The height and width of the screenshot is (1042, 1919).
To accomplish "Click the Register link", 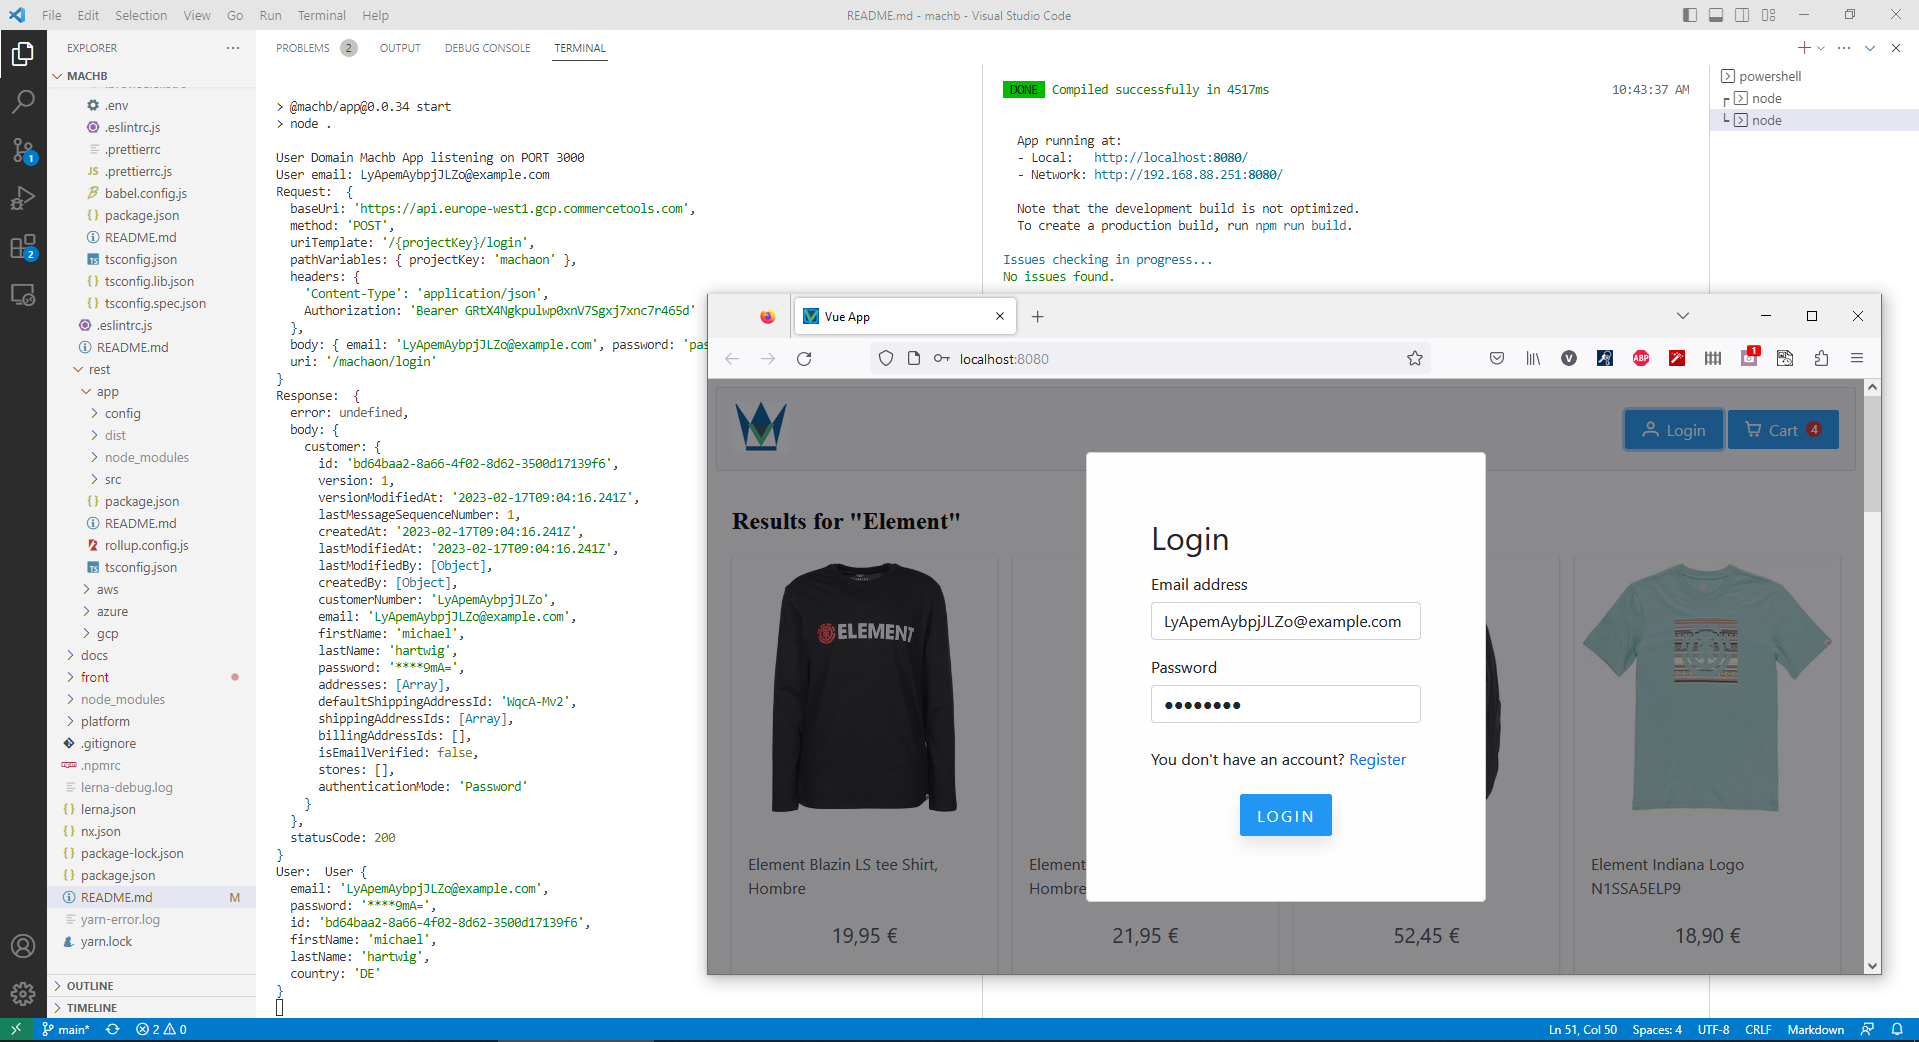I will click(x=1377, y=760).
